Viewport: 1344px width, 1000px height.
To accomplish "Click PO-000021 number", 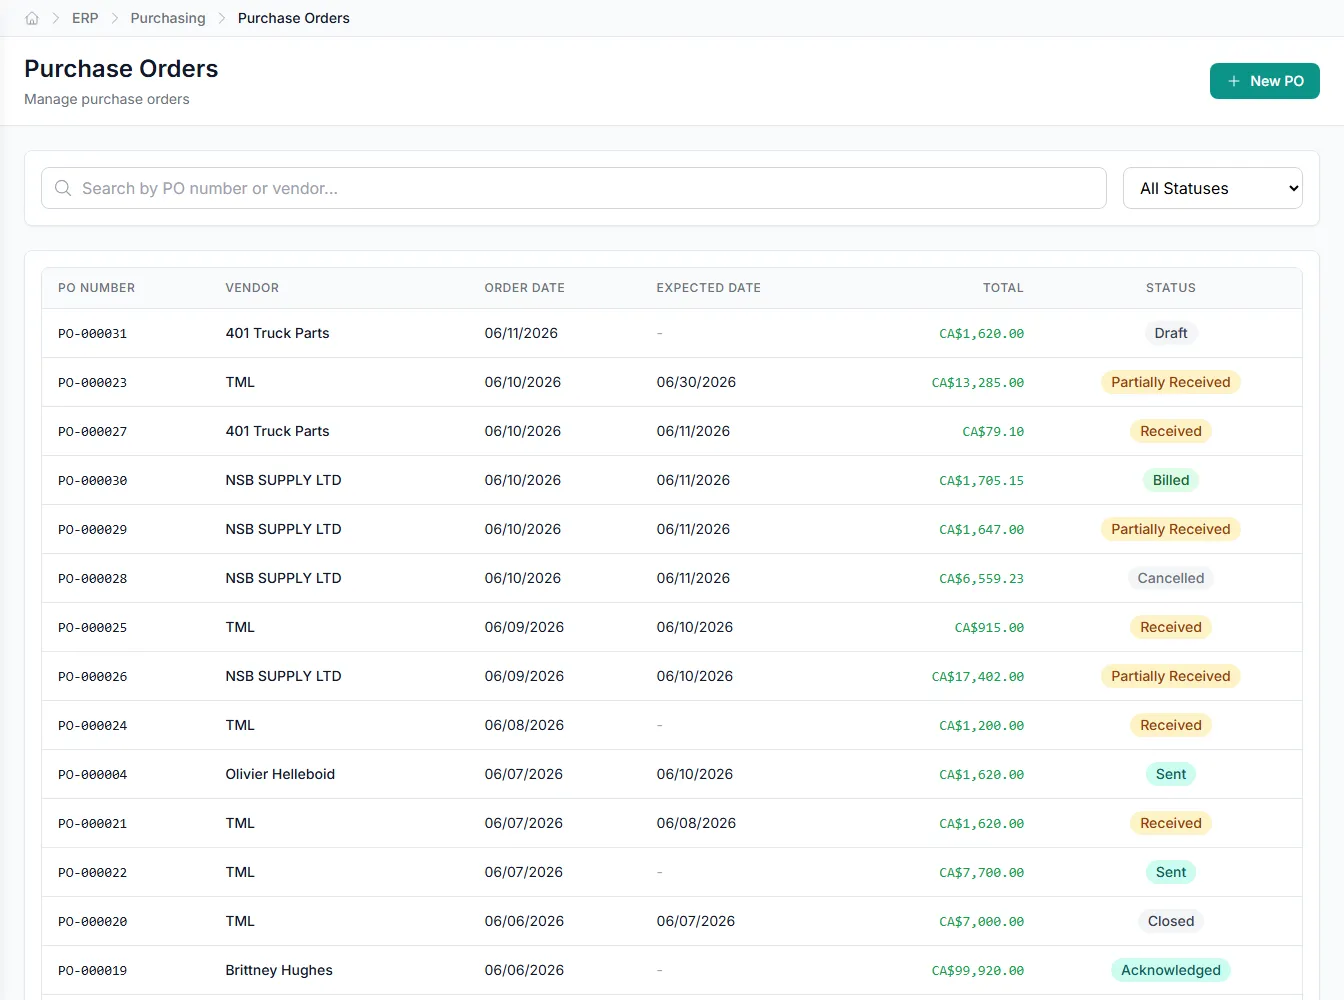I will [92, 824].
